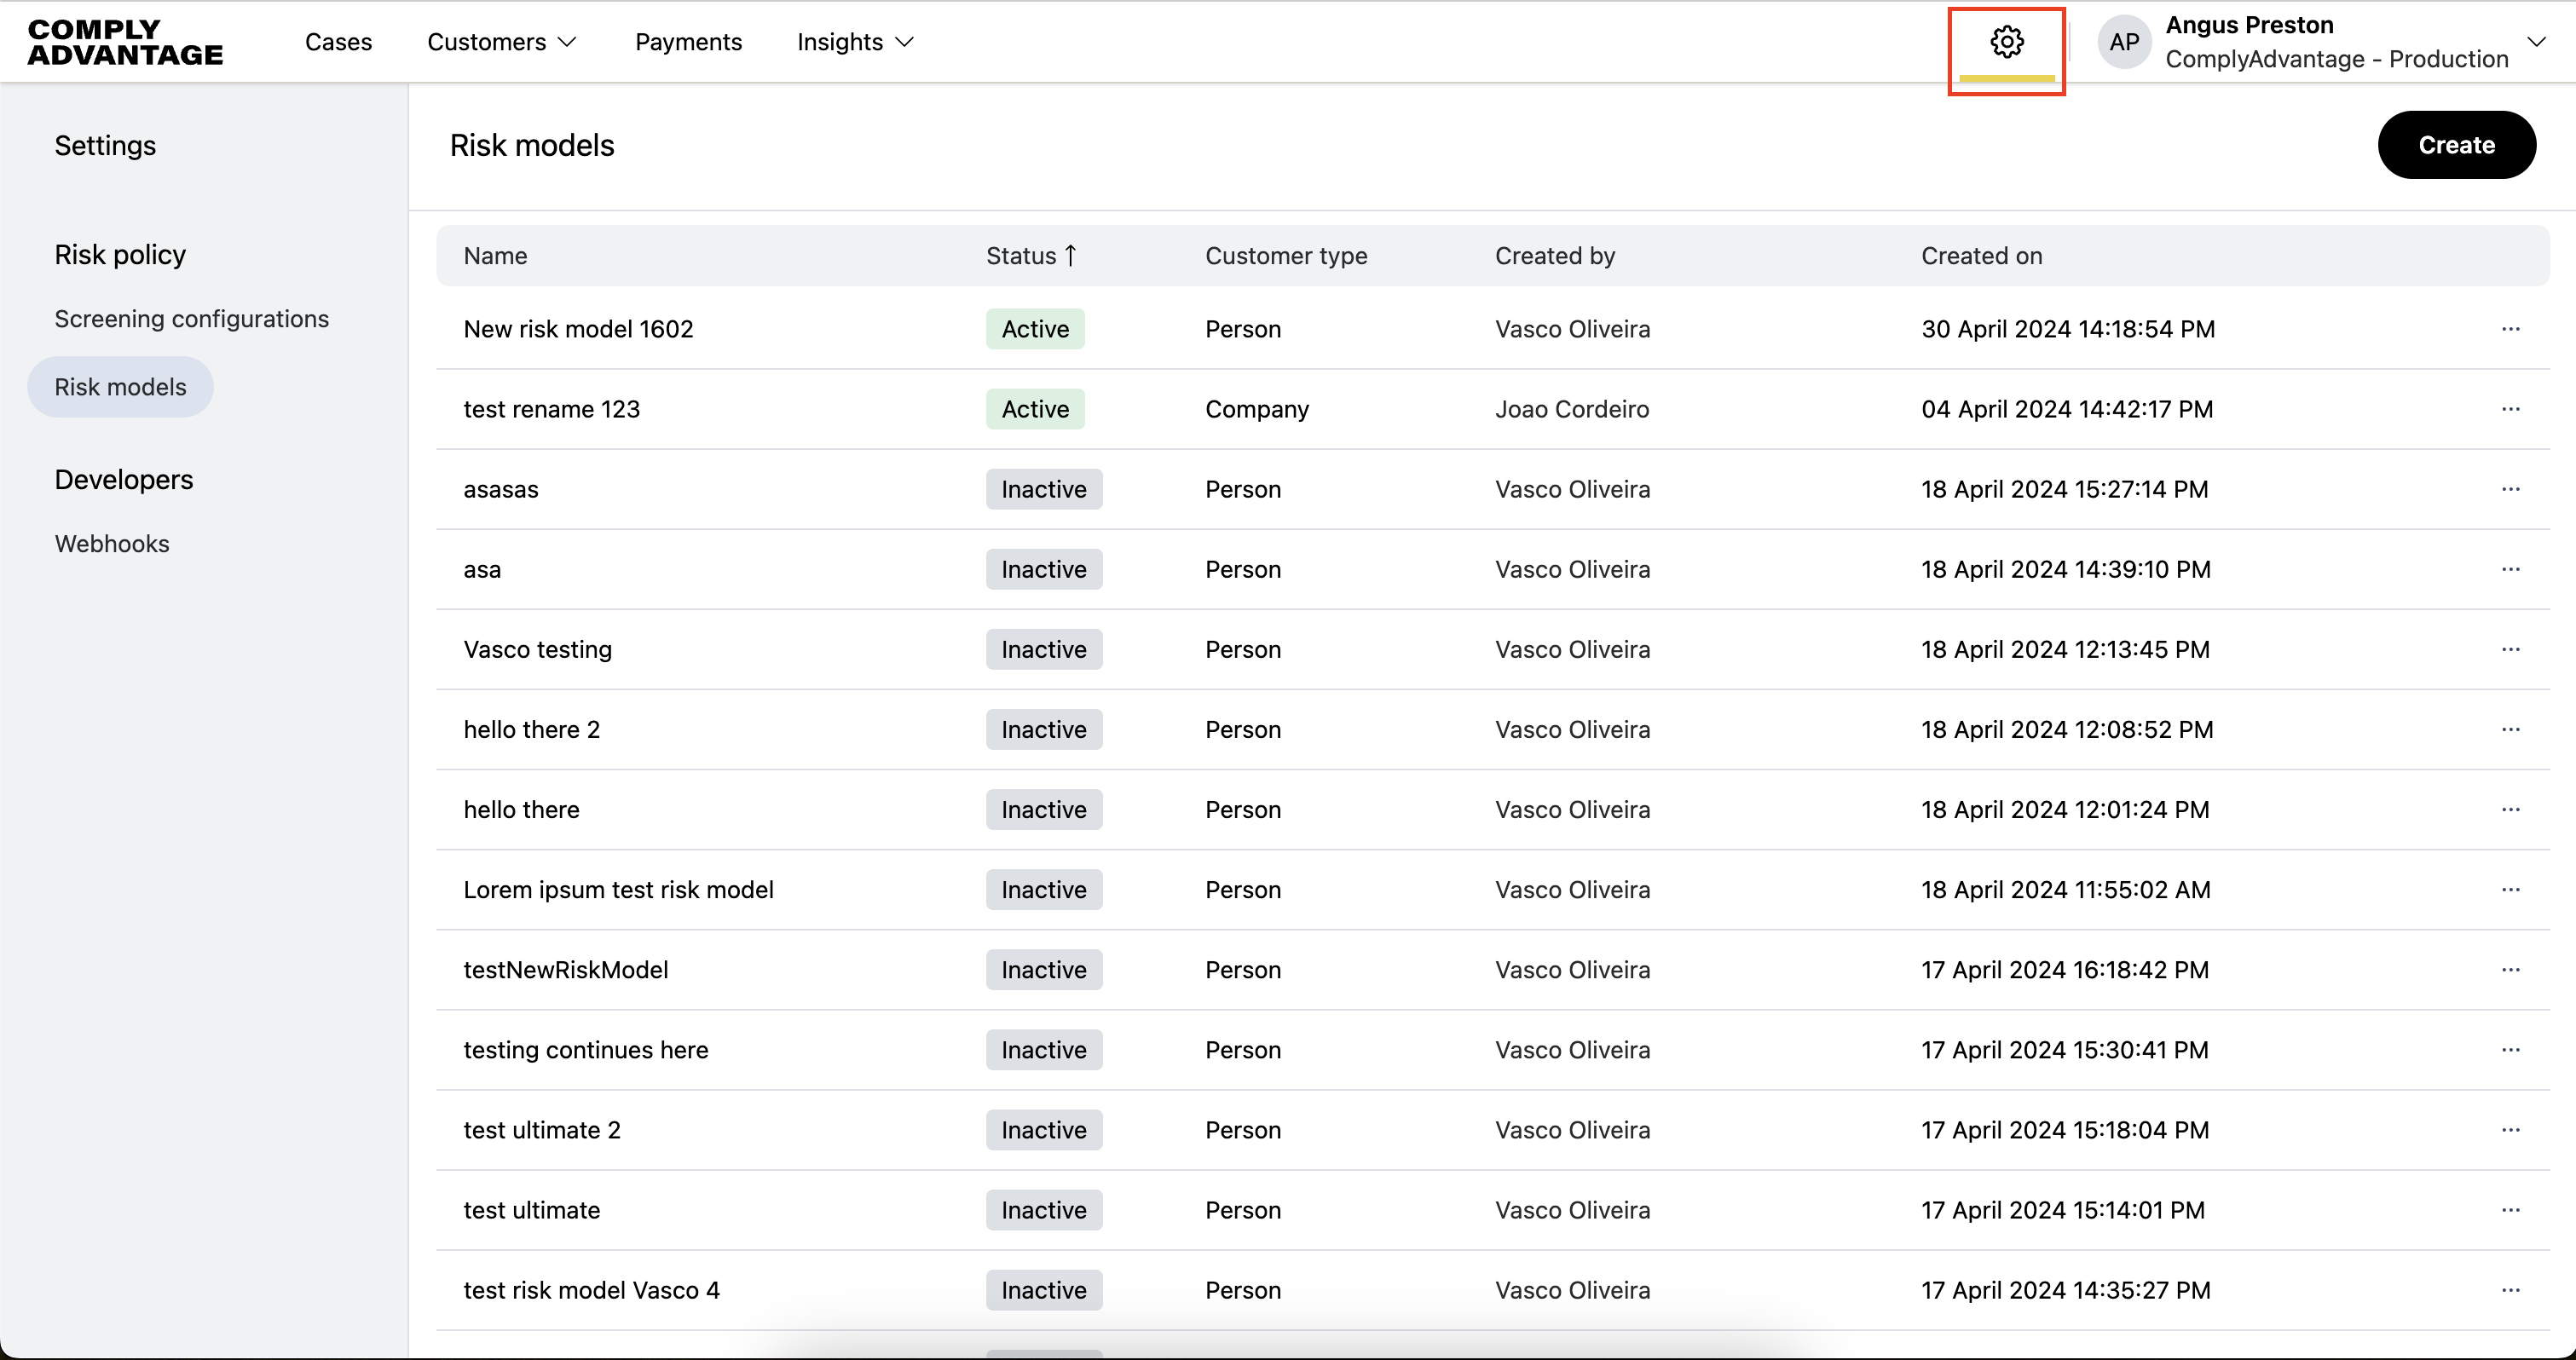Click the ellipsis icon for hello there 2

point(2511,729)
